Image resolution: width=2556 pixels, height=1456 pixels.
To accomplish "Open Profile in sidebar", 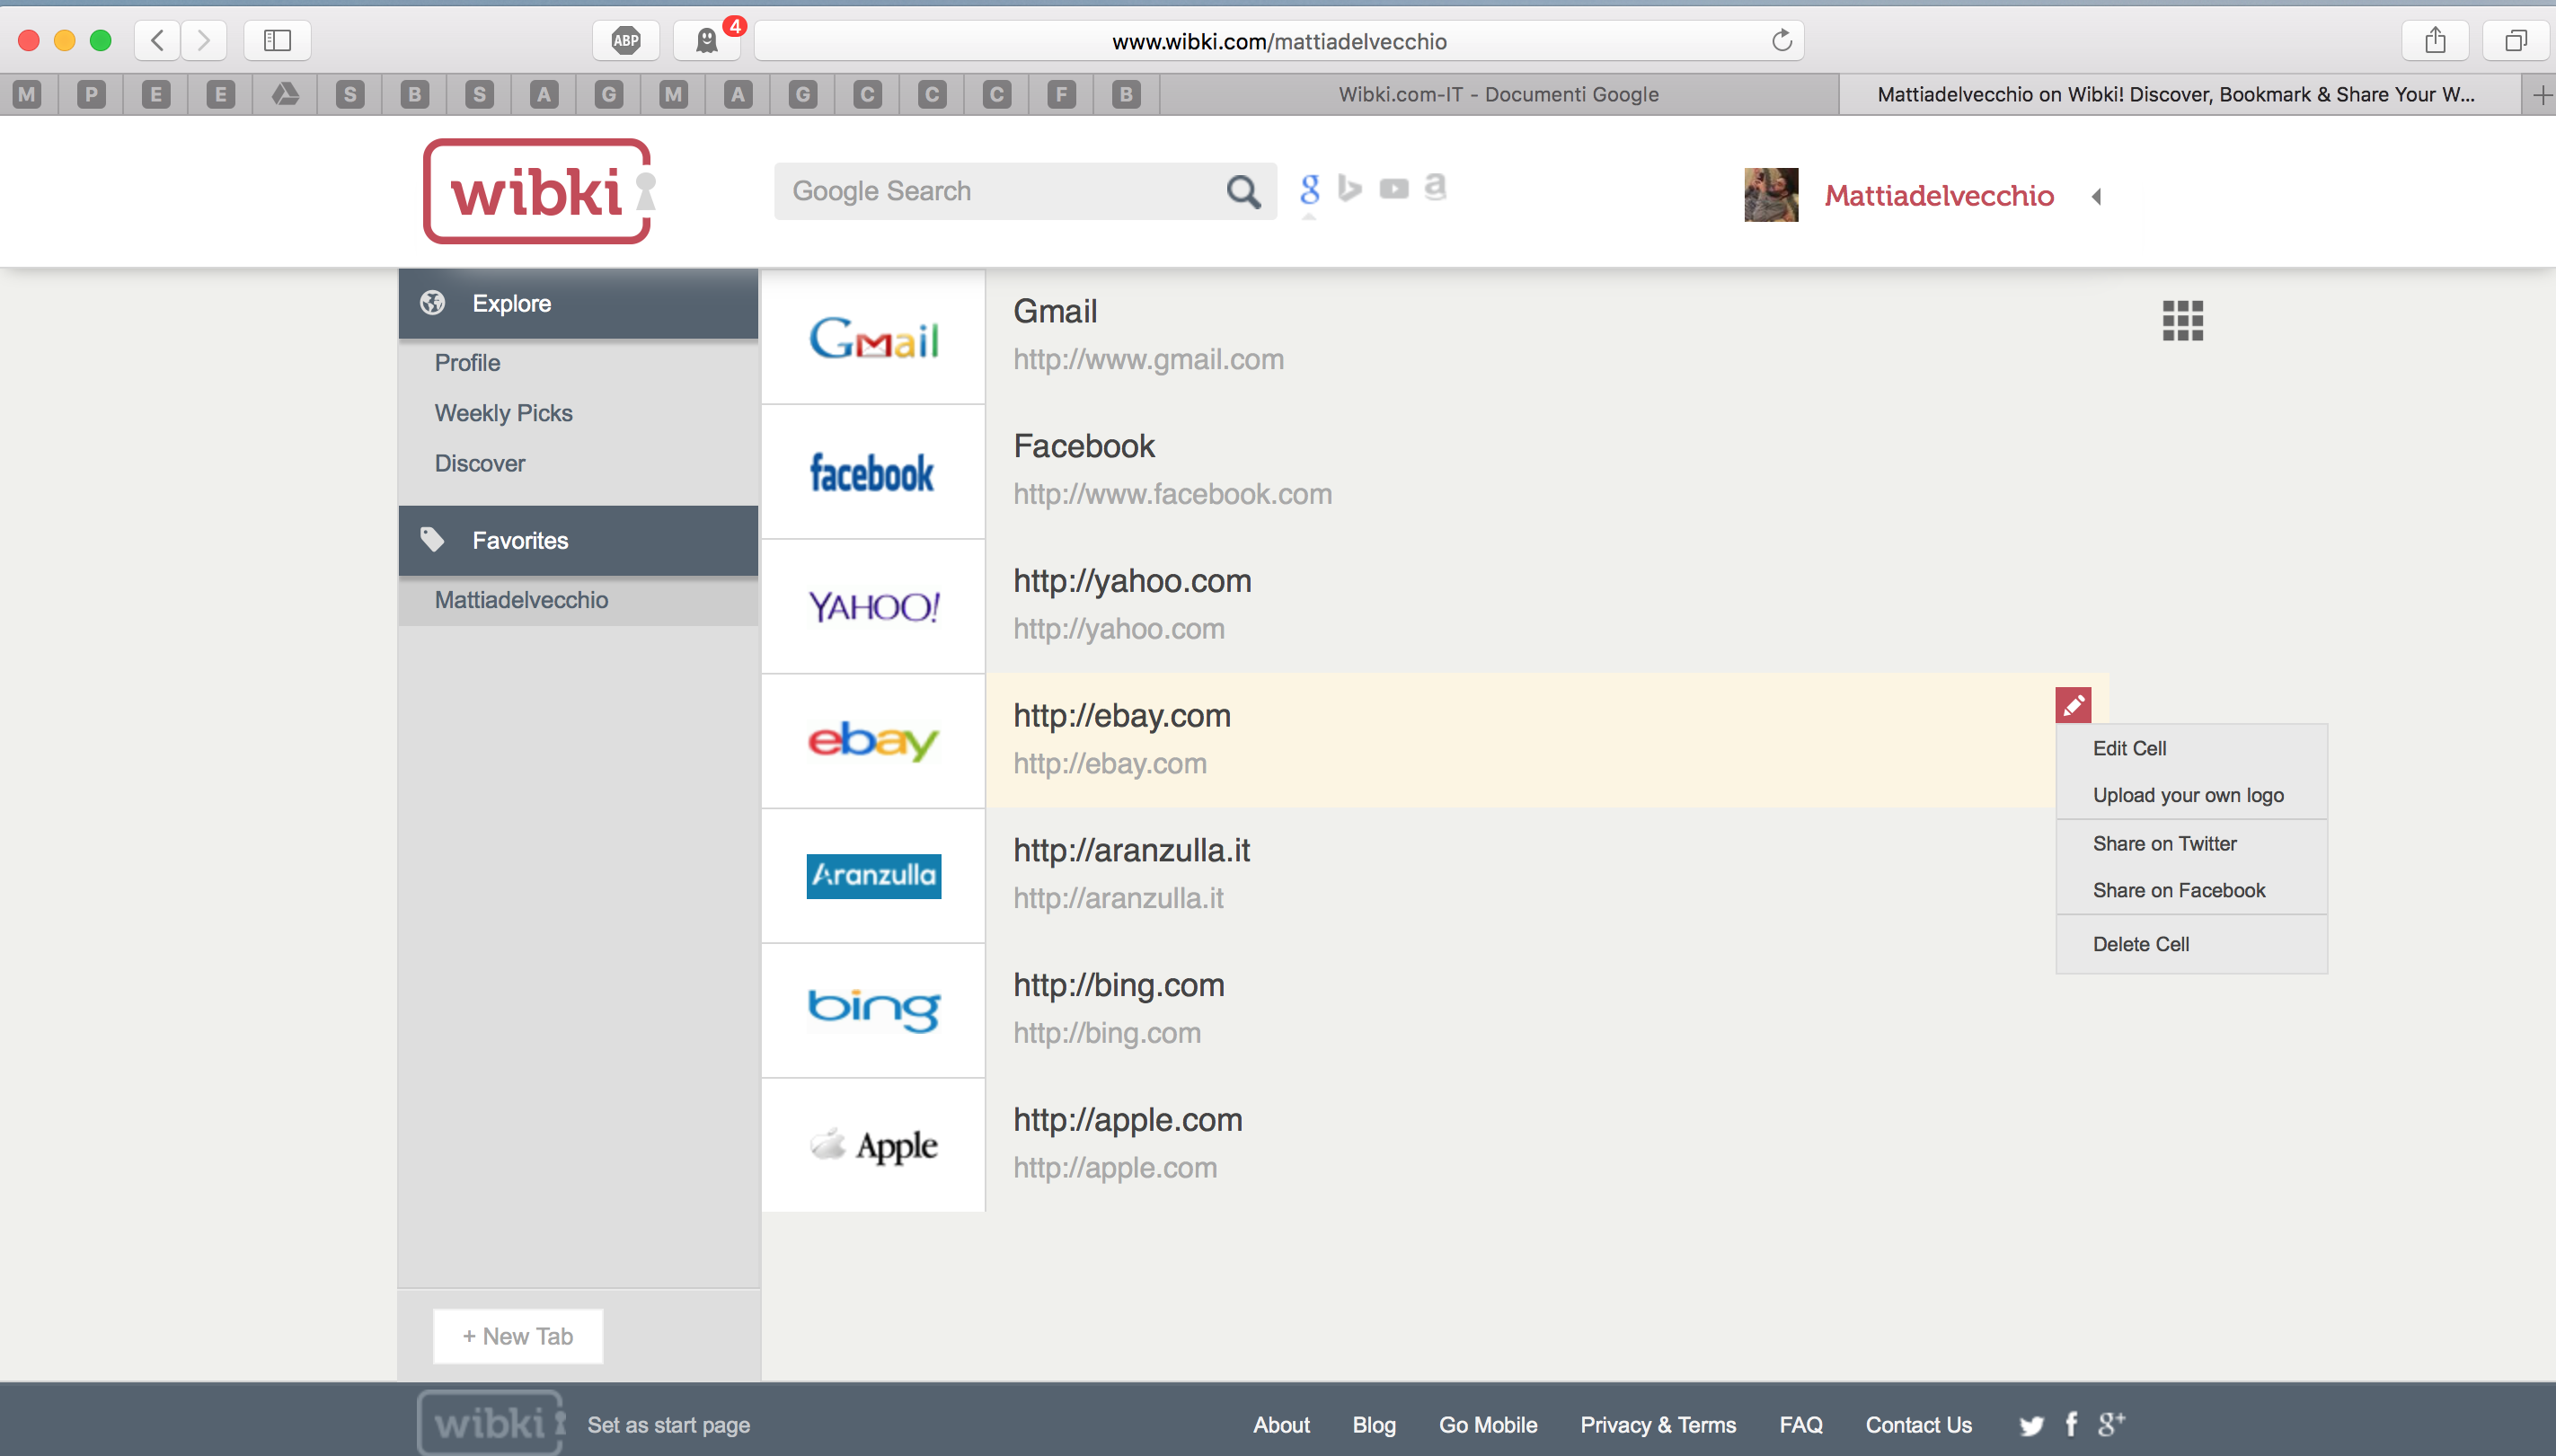I will pyautogui.click(x=467, y=362).
